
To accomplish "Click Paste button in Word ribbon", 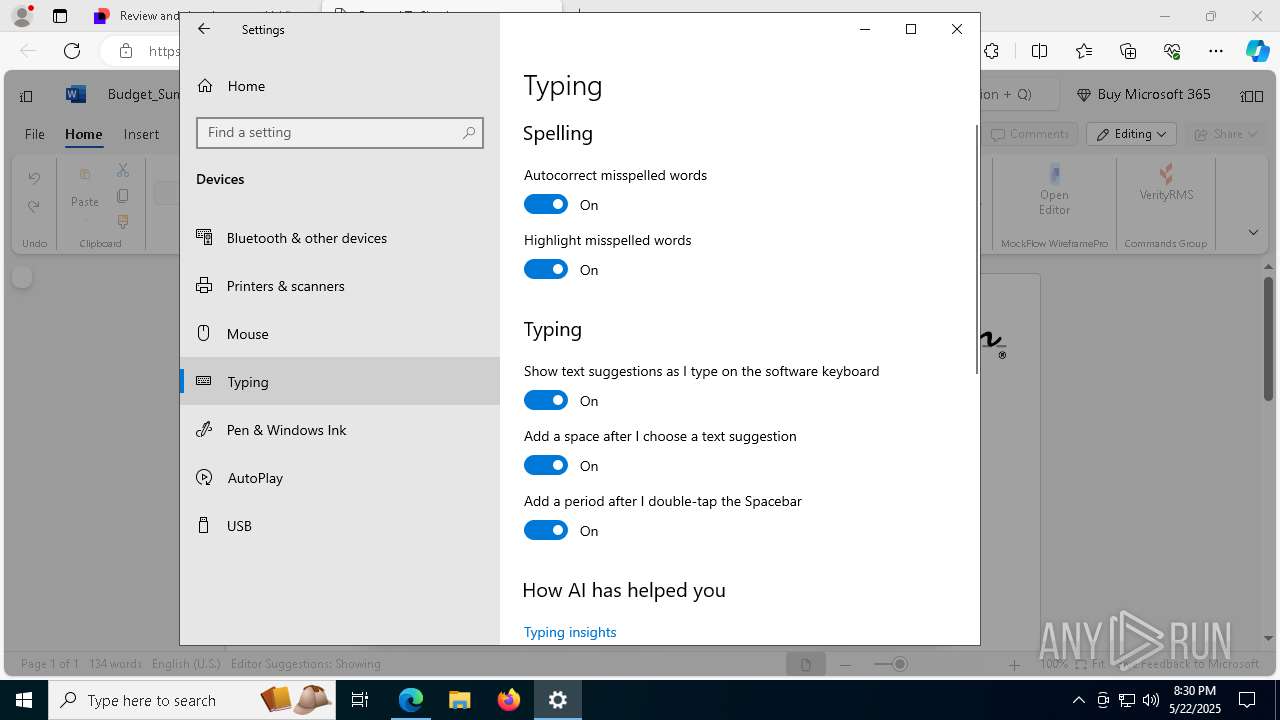I will (x=85, y=190).
